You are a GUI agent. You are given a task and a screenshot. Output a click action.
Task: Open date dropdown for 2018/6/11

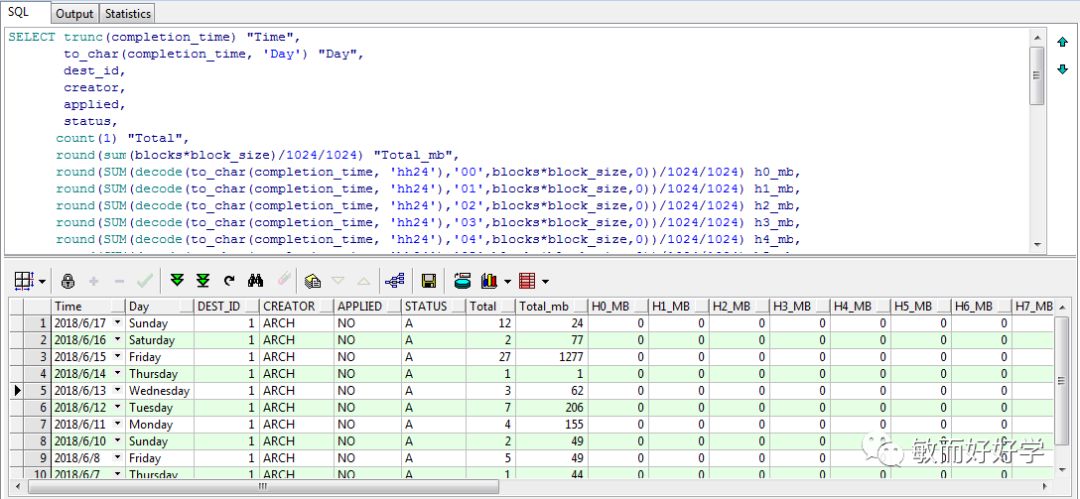[x=118, y=424]
